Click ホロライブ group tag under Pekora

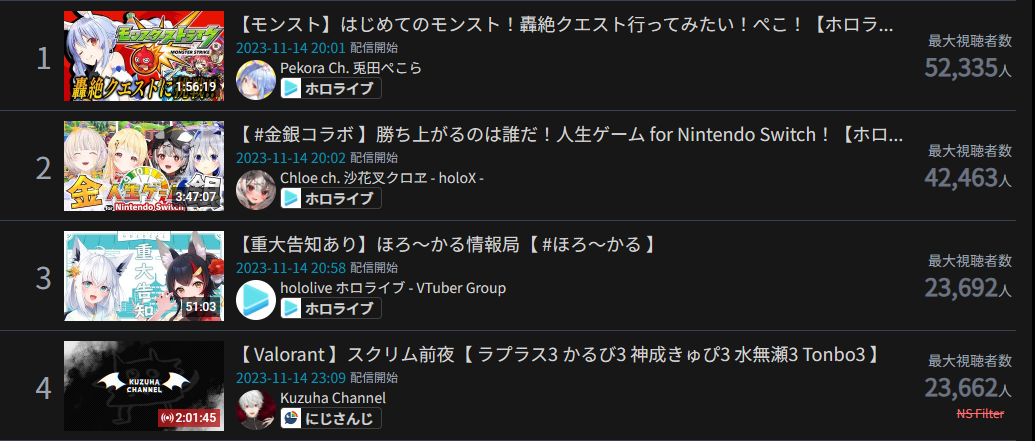[x=331, y=88]
